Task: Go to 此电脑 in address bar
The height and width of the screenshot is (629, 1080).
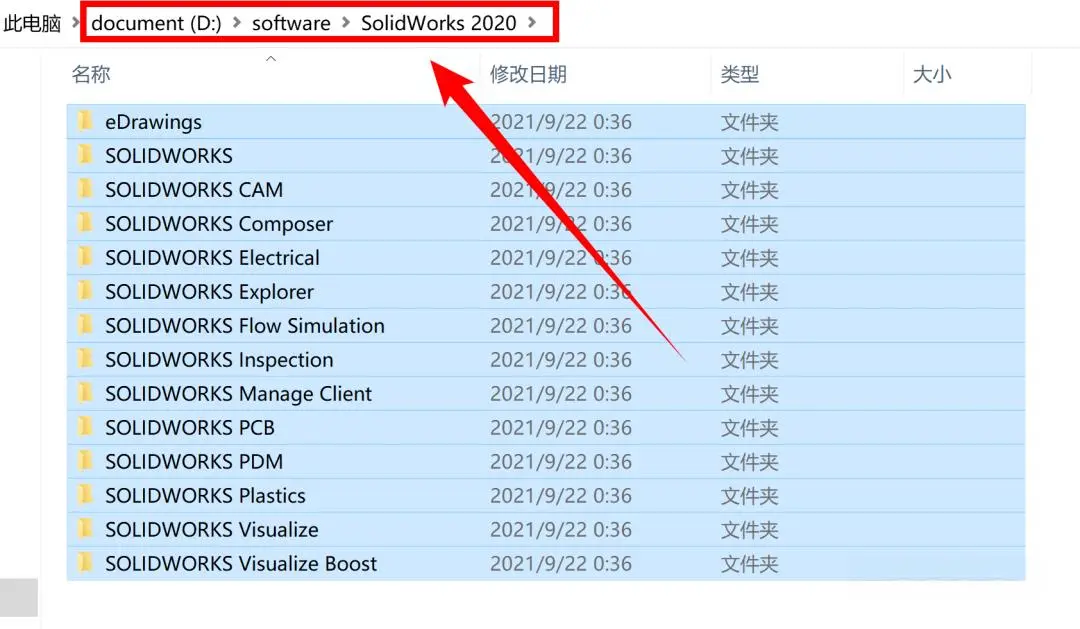Action: (x=32, y=23)
